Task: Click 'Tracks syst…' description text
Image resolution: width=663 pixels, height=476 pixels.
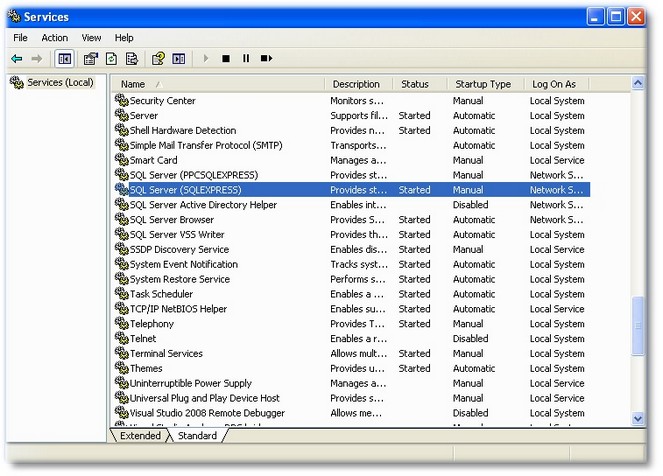Action: pos(359,264)
